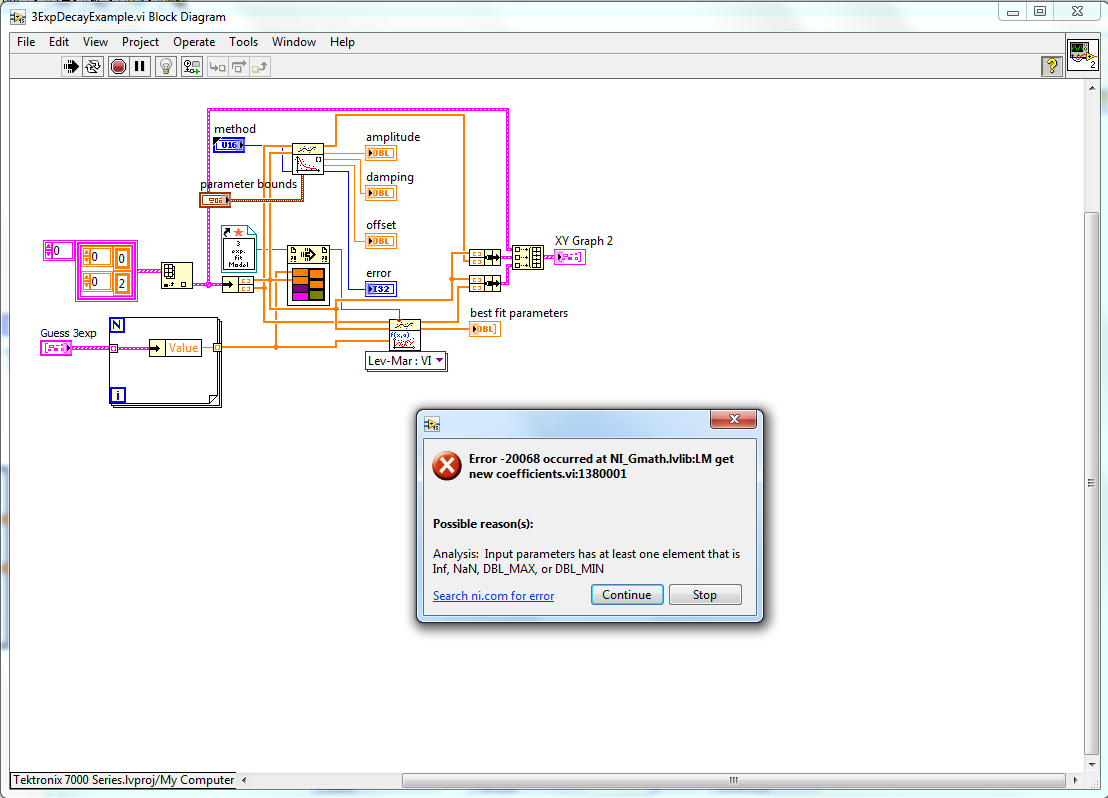Click the For Loop iteration i terminal

[x=118, y=395]
